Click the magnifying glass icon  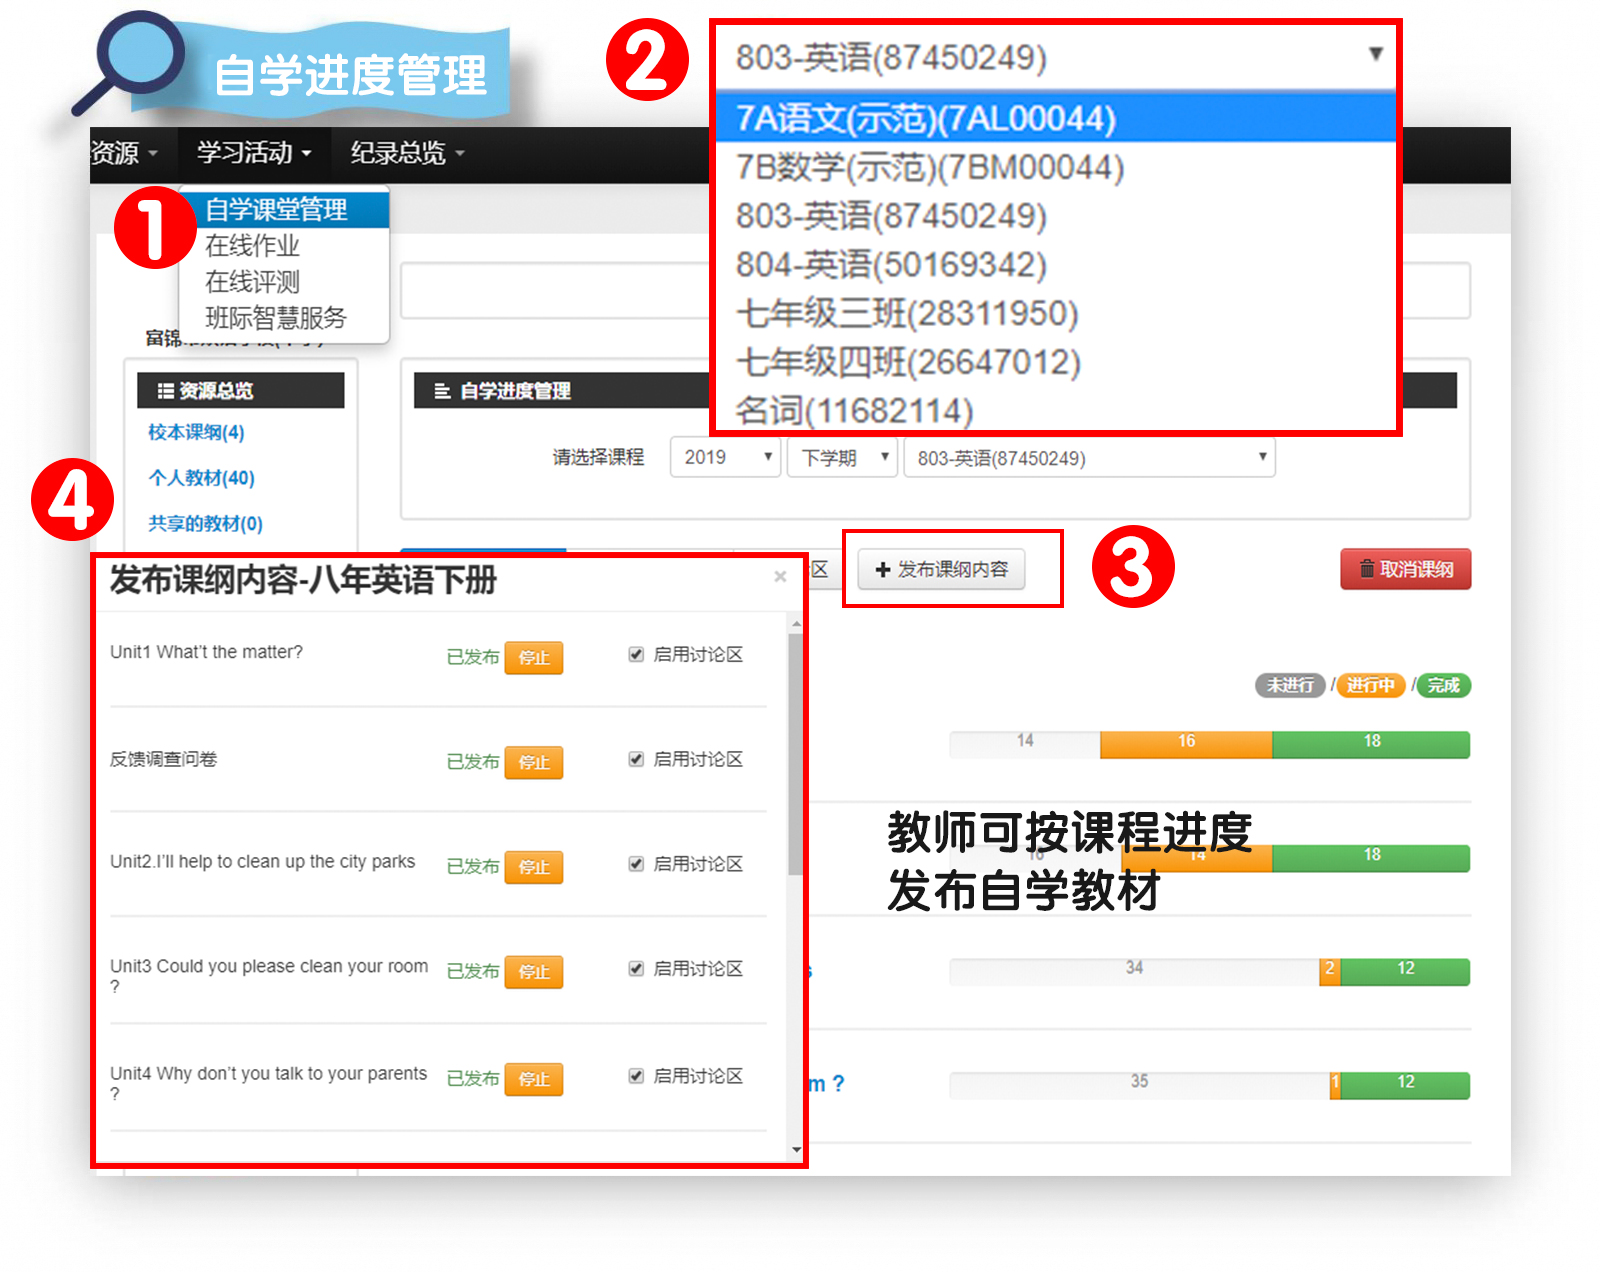click(130, 60)
